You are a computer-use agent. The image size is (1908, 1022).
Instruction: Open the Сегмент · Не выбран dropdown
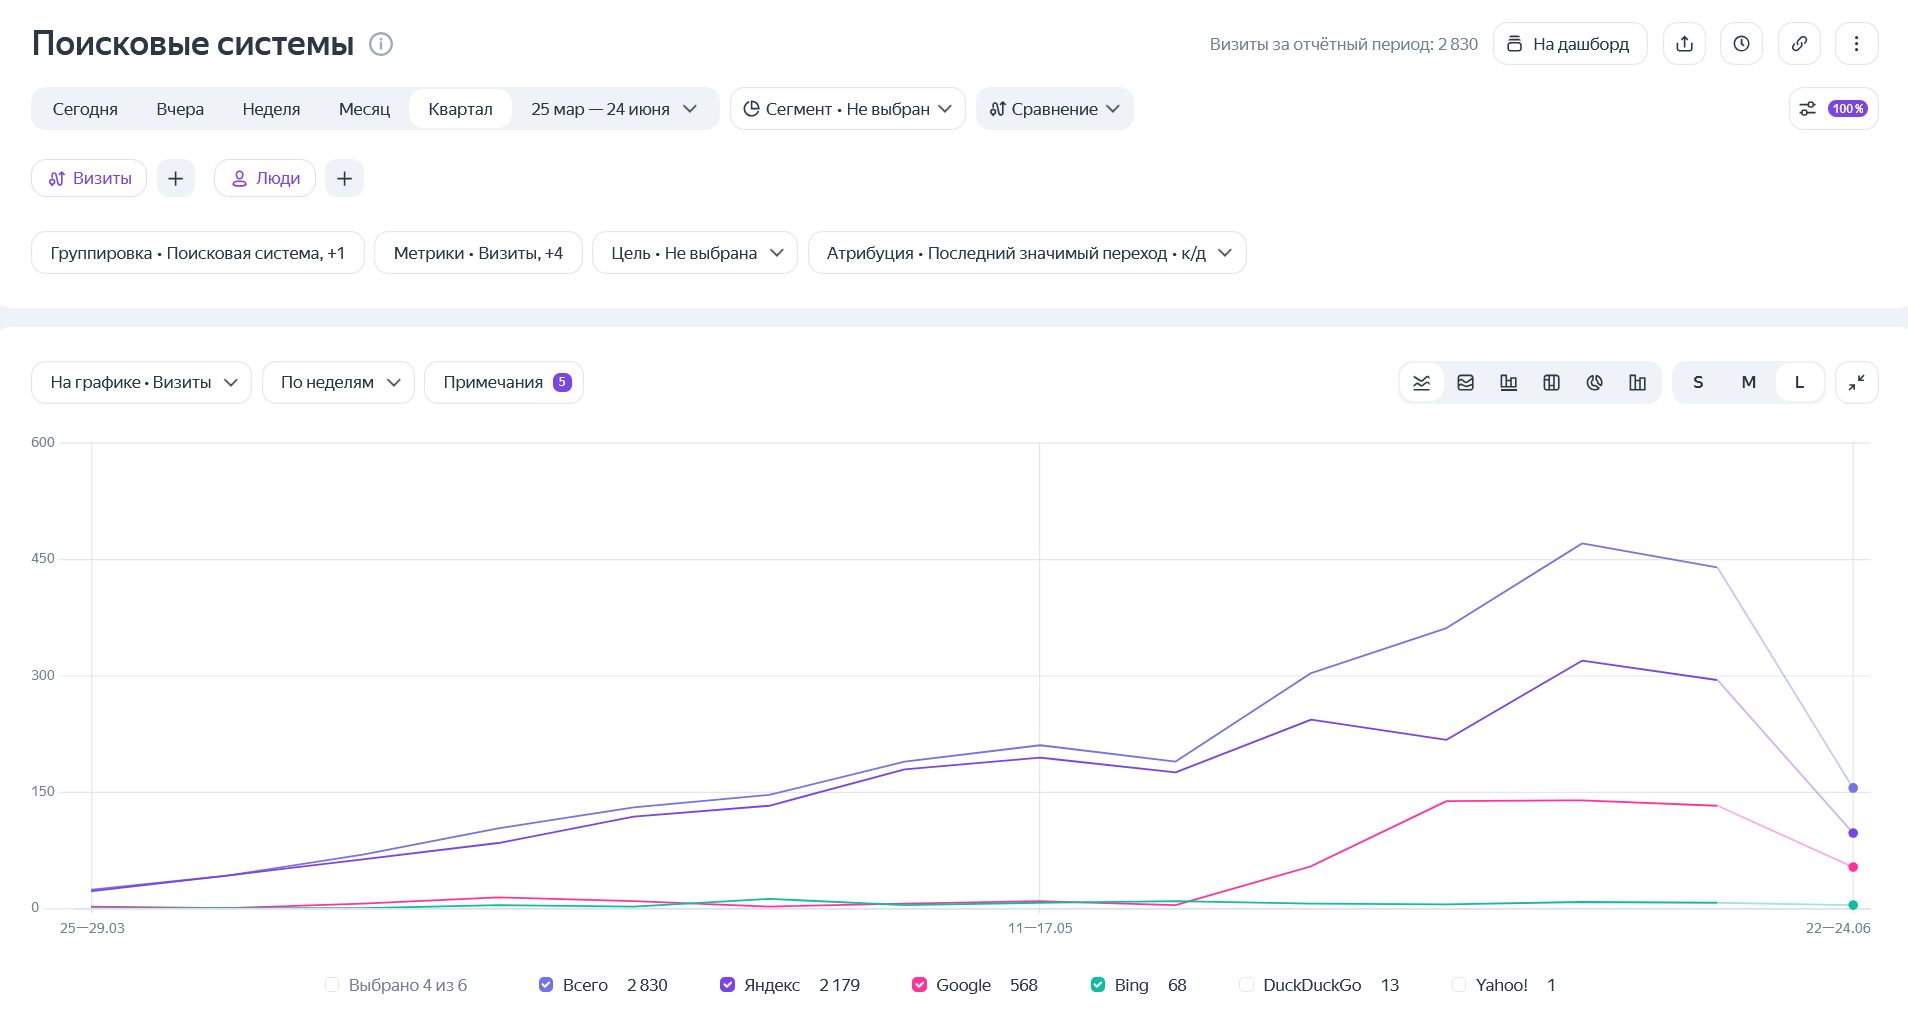(847, 109)
